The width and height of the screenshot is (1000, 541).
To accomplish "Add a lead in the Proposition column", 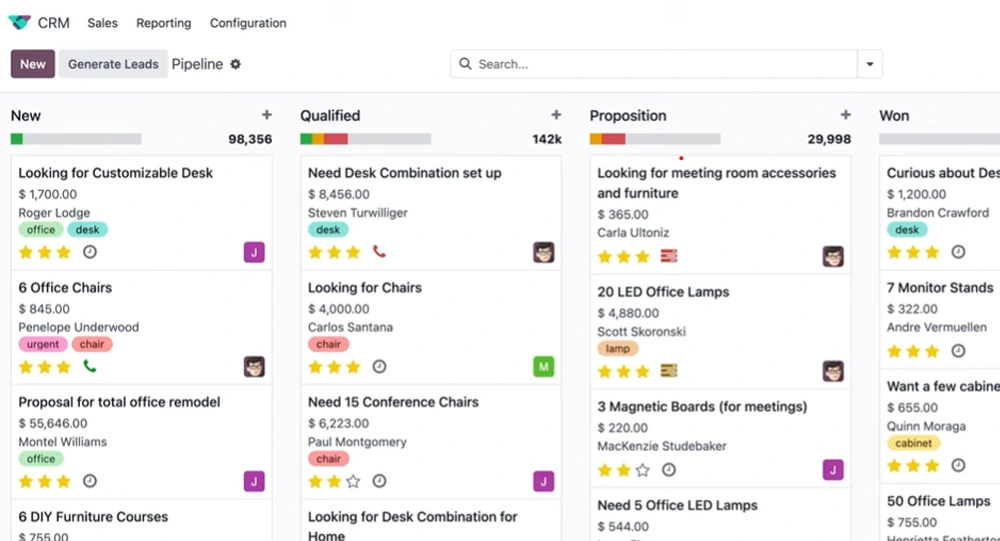I will pos(846,115).
